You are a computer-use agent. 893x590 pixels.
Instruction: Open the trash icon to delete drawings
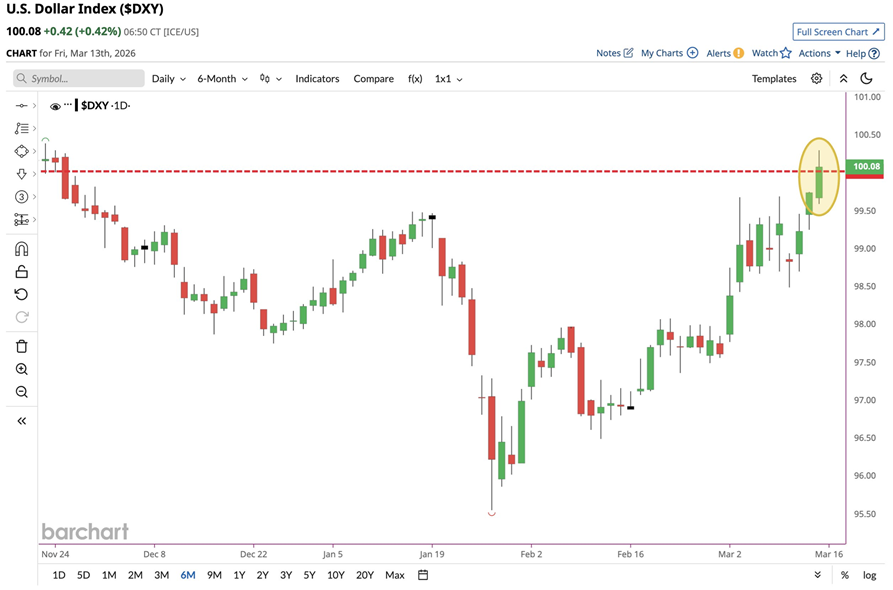pos(21,347)
